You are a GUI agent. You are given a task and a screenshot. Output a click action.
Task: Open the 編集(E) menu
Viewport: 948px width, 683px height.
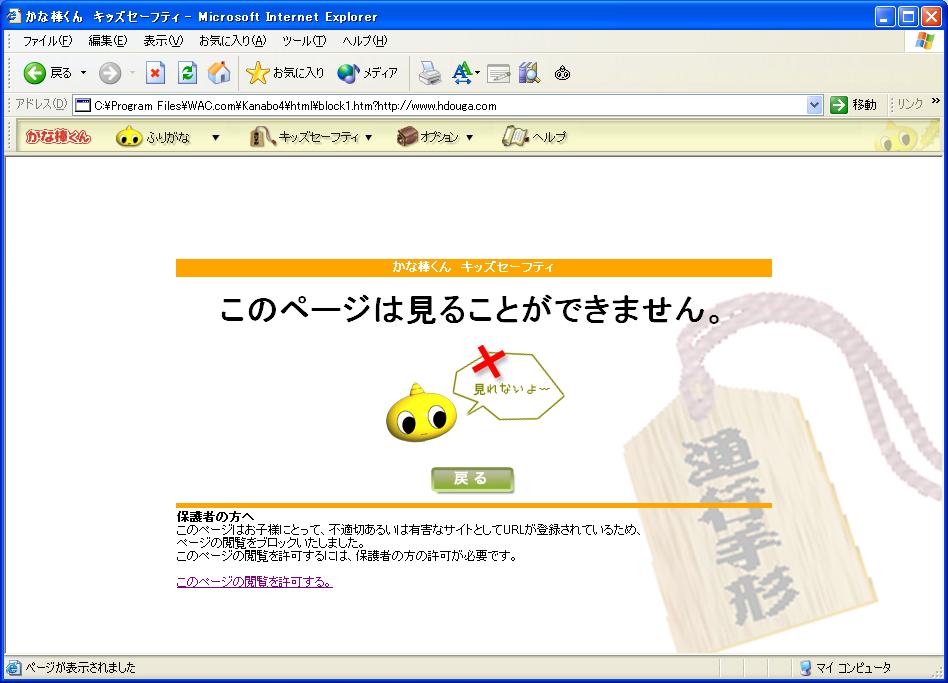click(108, 41)
